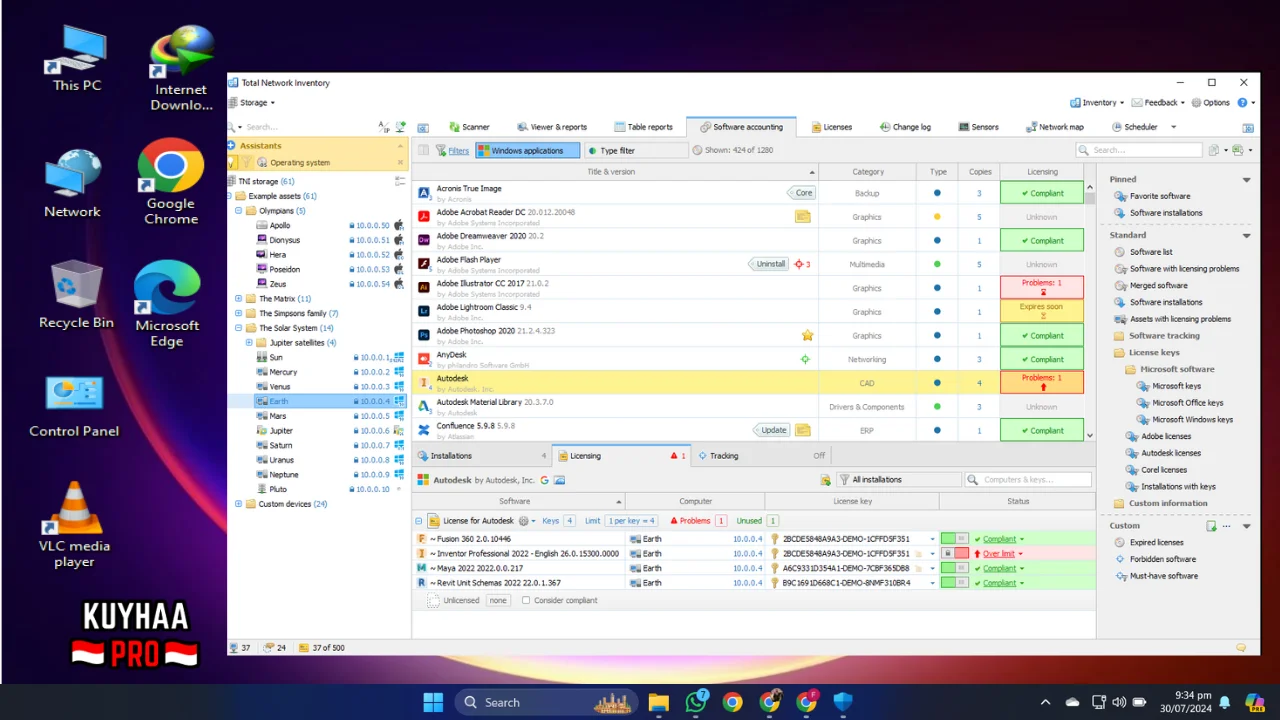The height and width of the screenshot is (720, 1280).
Task: Toggle the locked switch on Inventor Professional row
Action: click(x=954, y=553)
